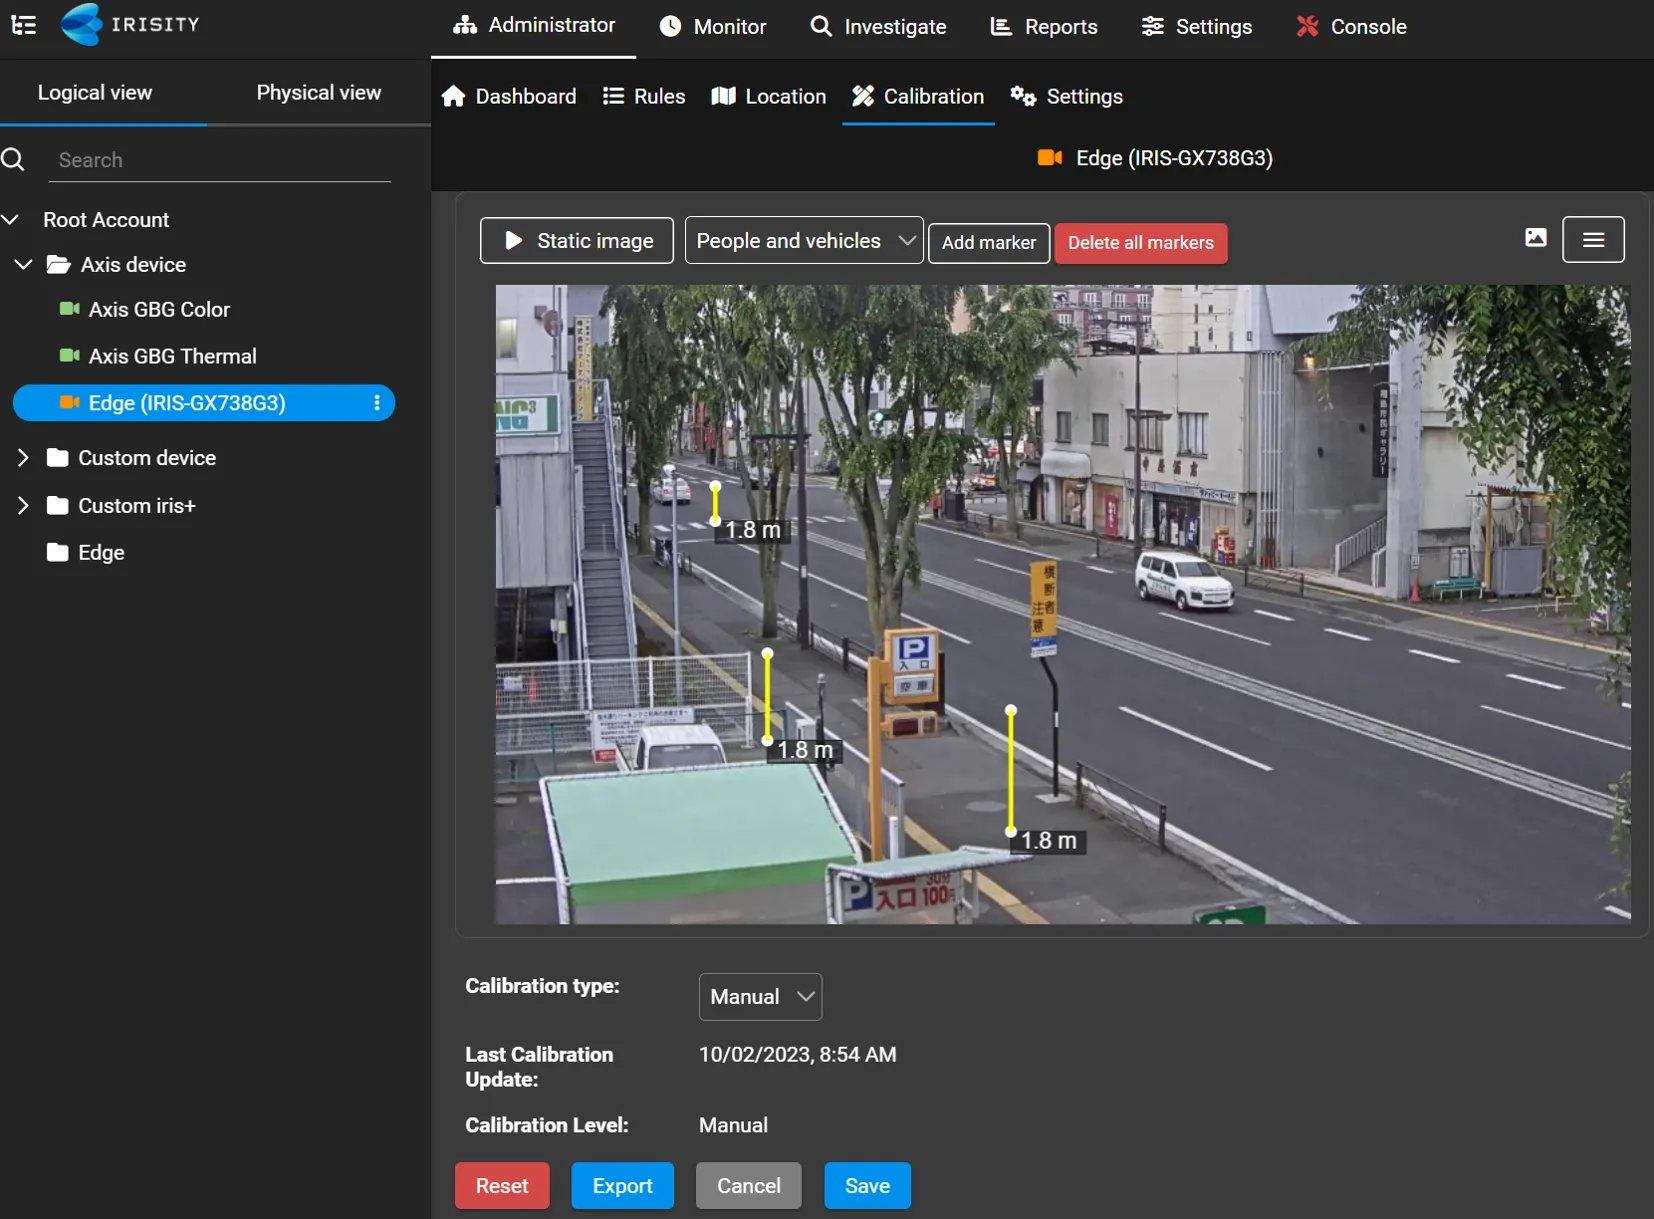This screenshot has width=1654, height=1219.
Task: Open the hamburger menu button beside the image icon
Action: 1593,240
